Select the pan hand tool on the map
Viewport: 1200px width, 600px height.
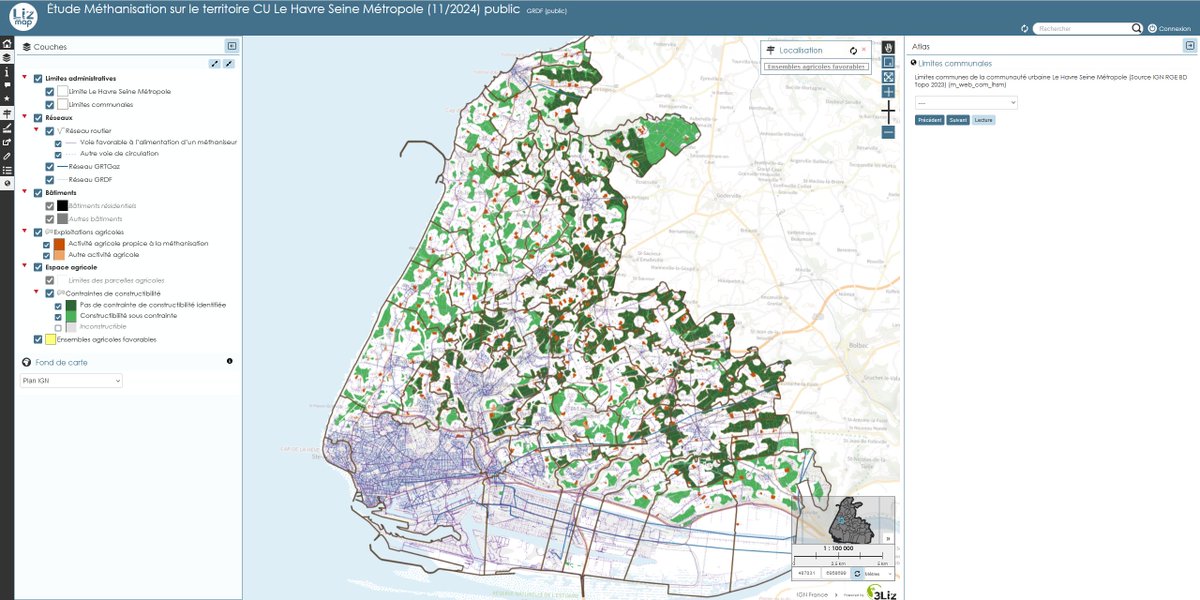click(888, 48)
